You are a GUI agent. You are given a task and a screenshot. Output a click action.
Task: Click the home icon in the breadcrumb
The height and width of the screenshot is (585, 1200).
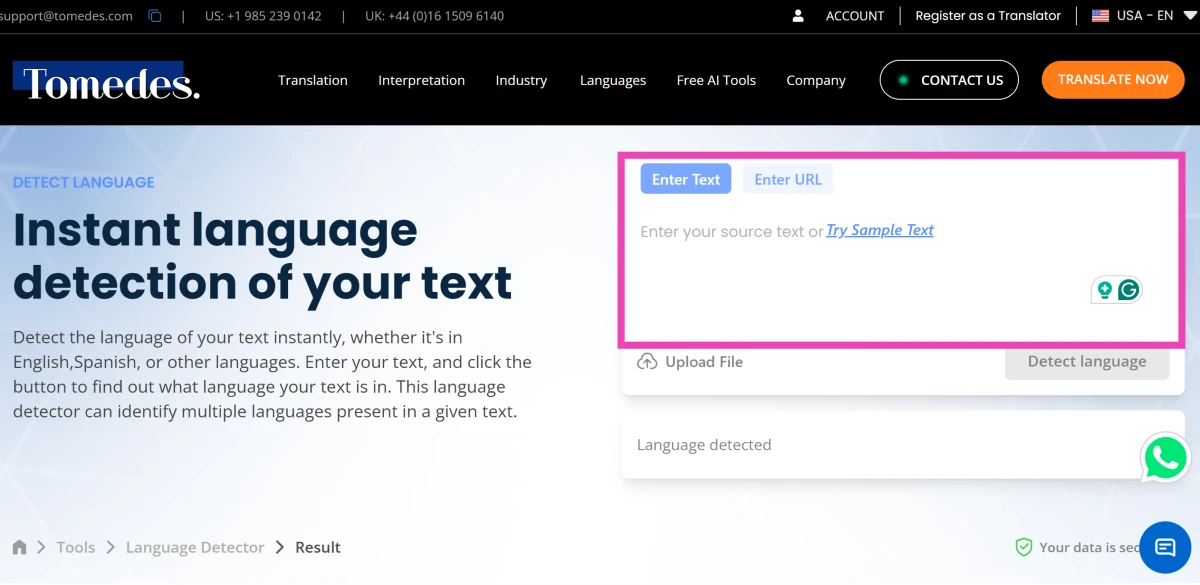(19, 546)
